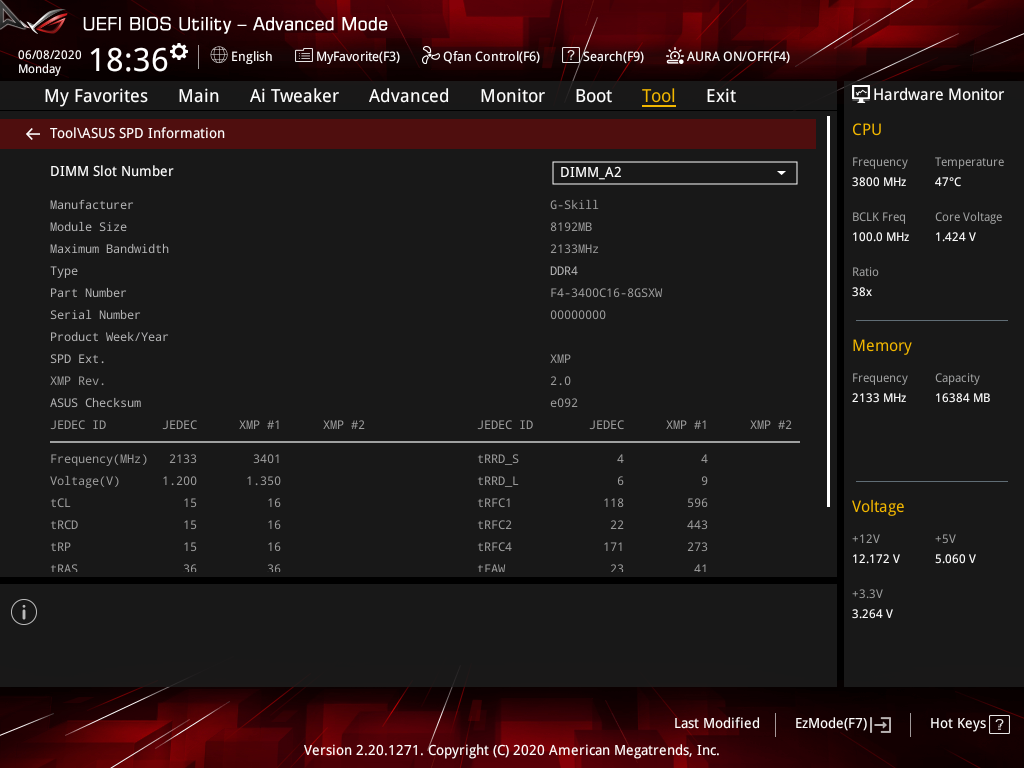Click the Hardware Monitor display icon
Image resolution: width=1024 pixels, height=768 pixels.
coord(861,95)
